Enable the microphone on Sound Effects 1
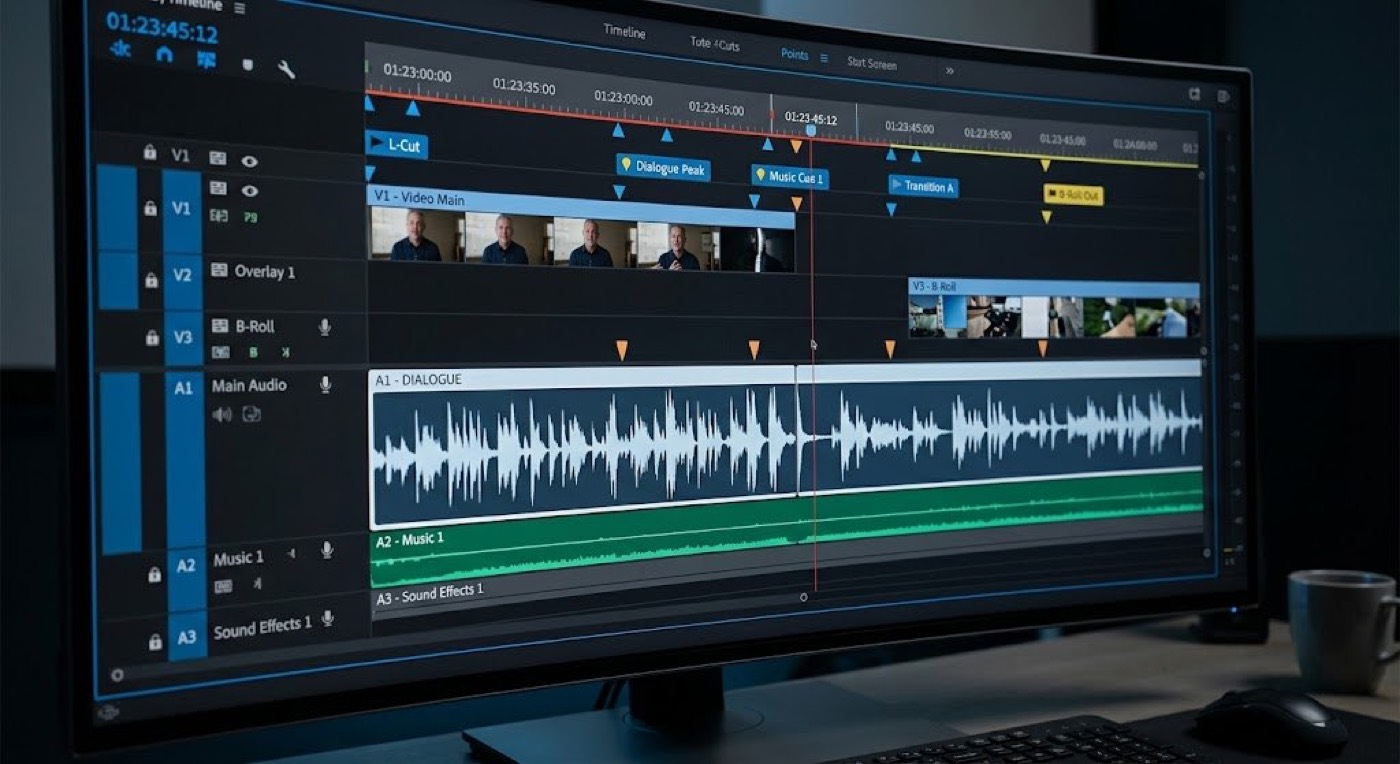The height and width of the screenshot is (764, 1400). pos(328,619)
